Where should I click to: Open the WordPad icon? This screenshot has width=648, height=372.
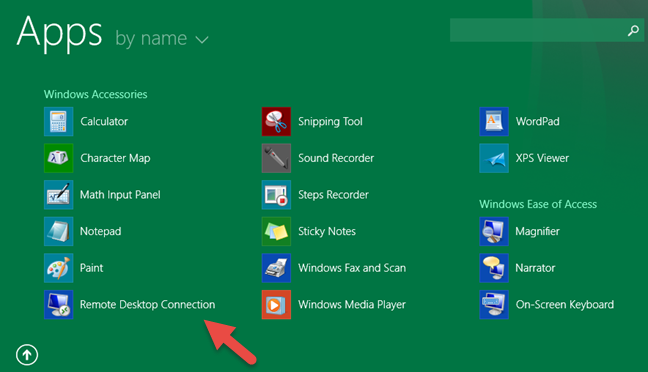click(x=494, y=122)
